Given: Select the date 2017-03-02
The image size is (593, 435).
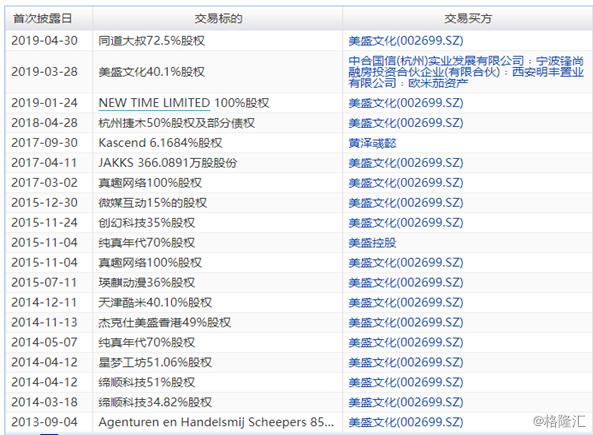Looking at the screenshot, I should (44, 183).
